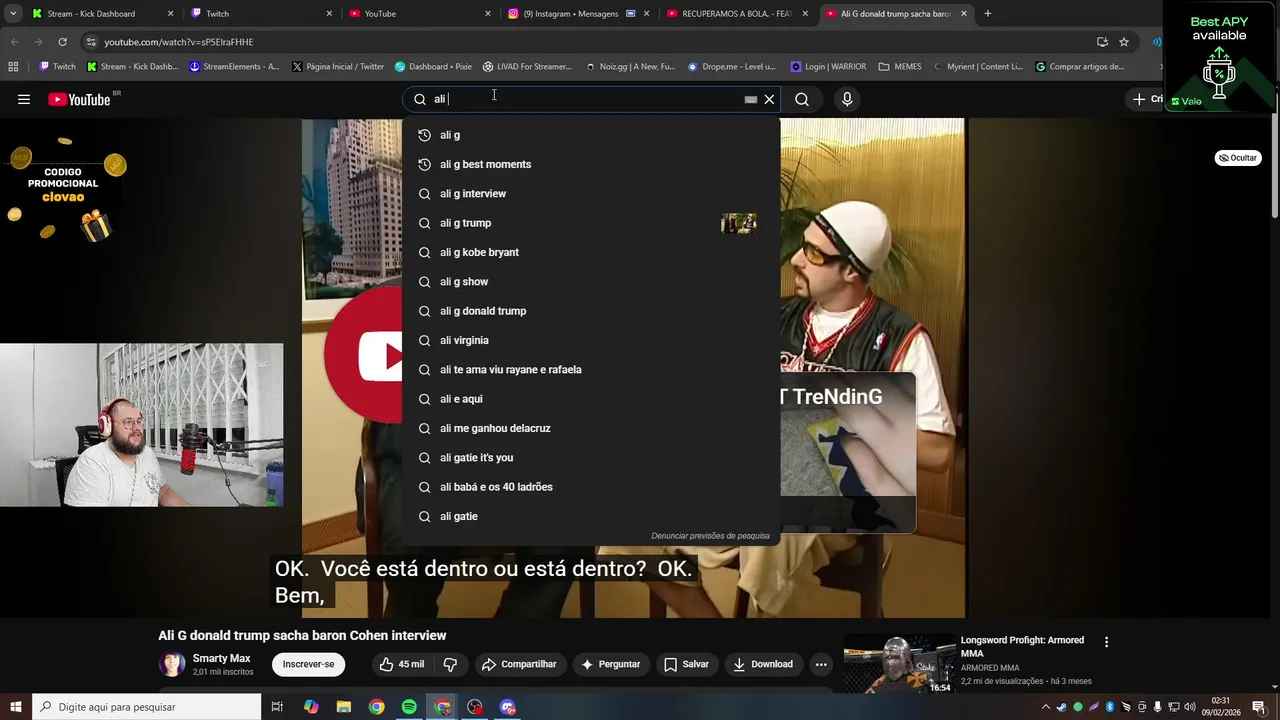1280x720 pixels.
Task: Open Longsword Profight video thumbnail
Action: 899,664
